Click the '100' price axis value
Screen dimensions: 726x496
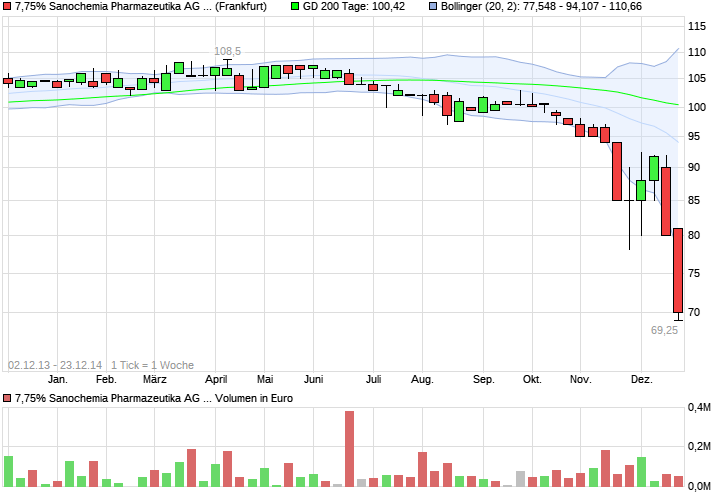(697, 107)
